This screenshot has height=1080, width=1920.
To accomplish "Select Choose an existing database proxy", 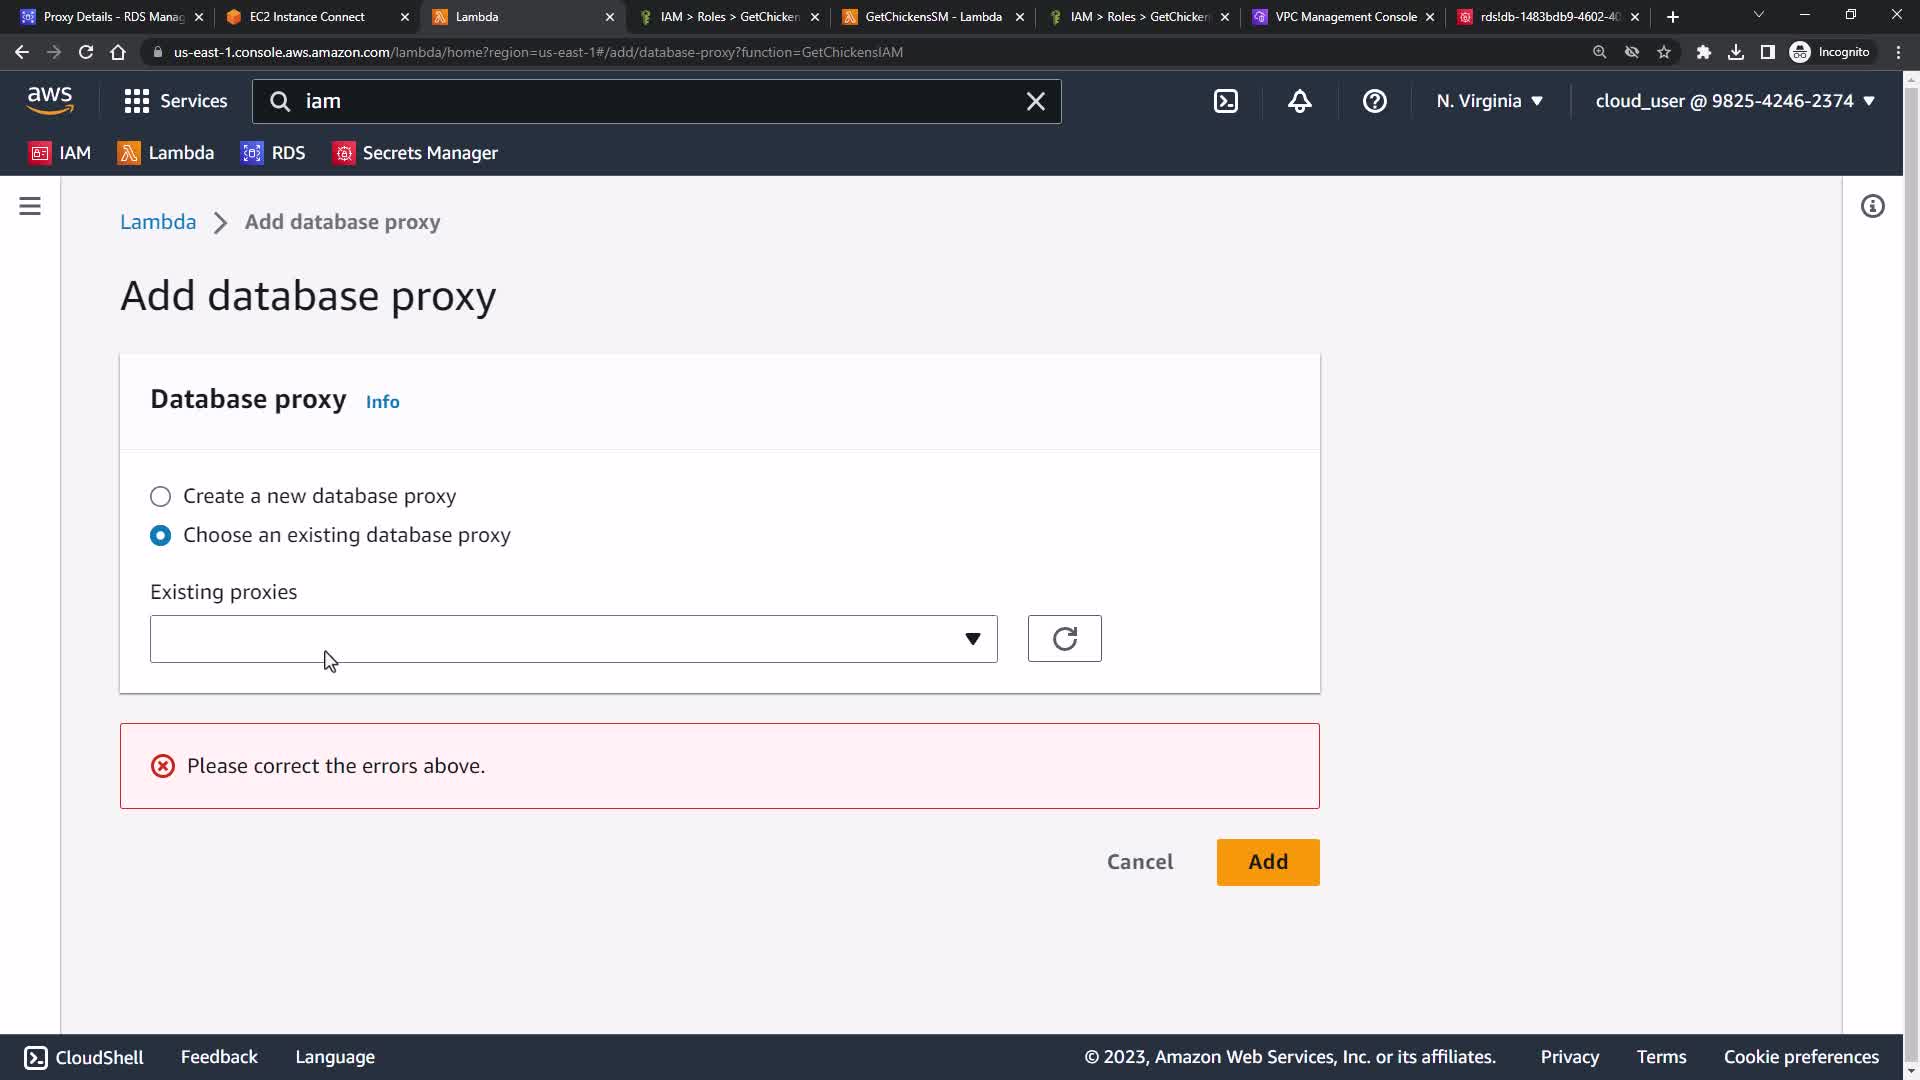I will (160, 536).
